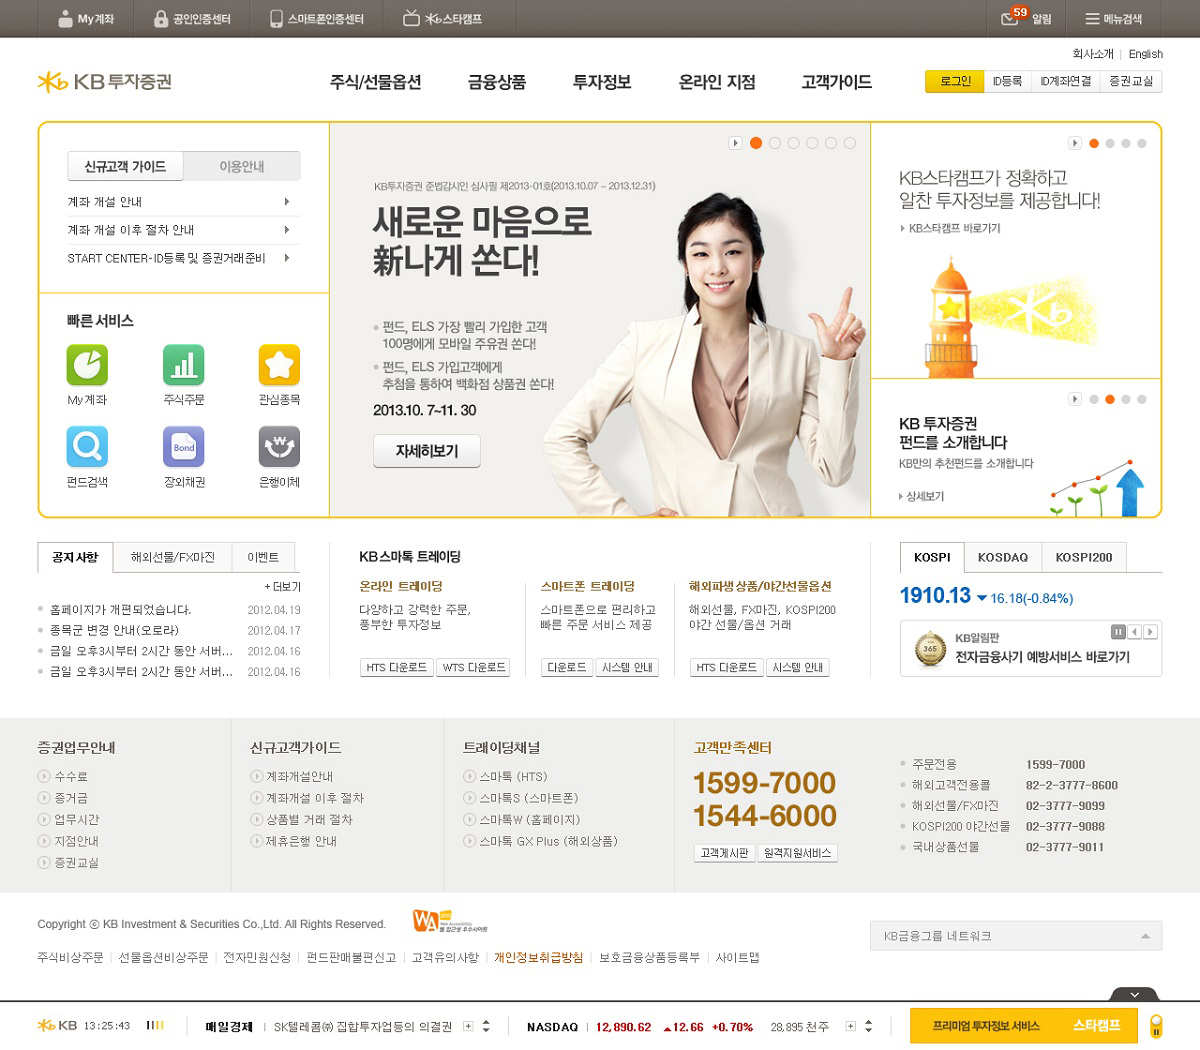The height and width of the screenshot is (1050, 1200).
Task: Open the 금융상품 main menu
Action: pyautogui.click(x=497, y=82)
